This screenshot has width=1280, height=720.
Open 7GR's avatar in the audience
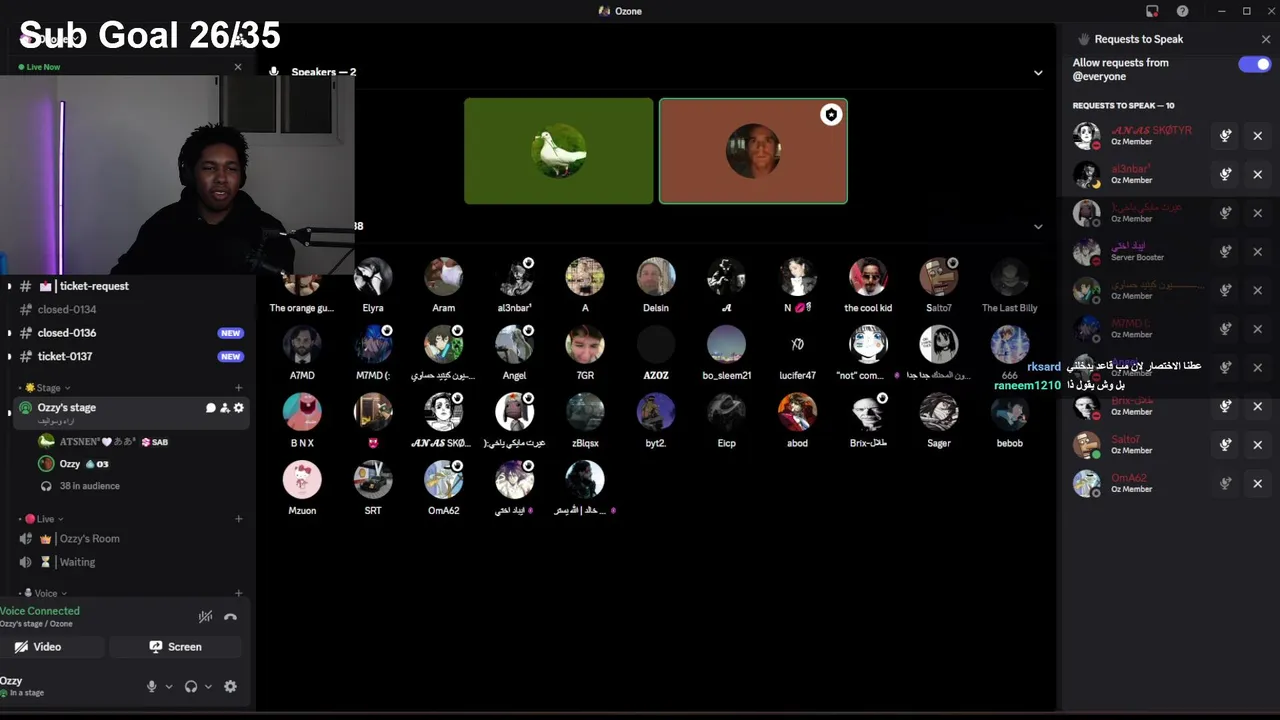coord(585,345)
